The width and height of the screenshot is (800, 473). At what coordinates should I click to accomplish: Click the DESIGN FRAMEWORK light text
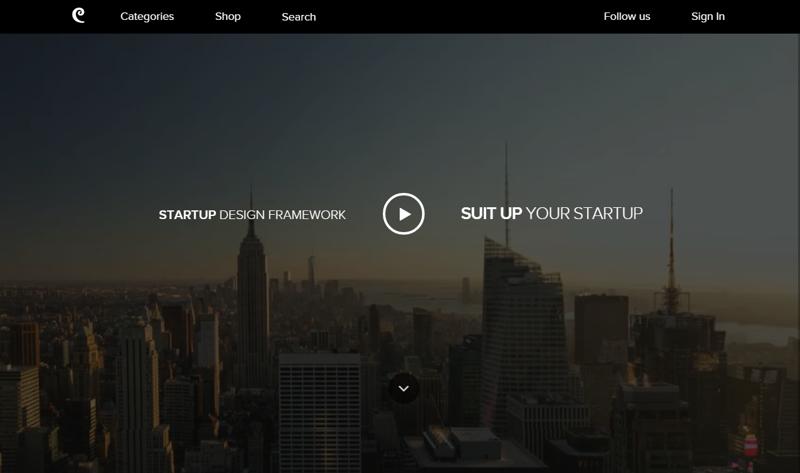pos(282,215)
